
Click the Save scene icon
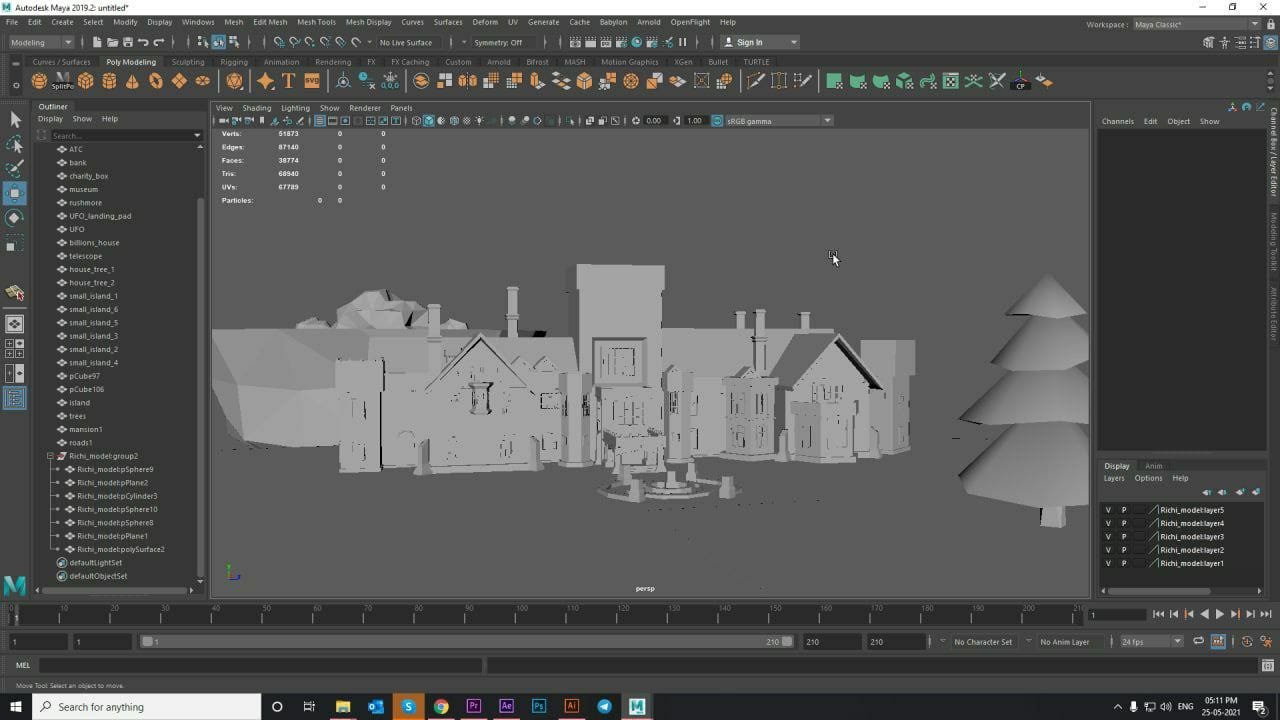tap(127, 42)
